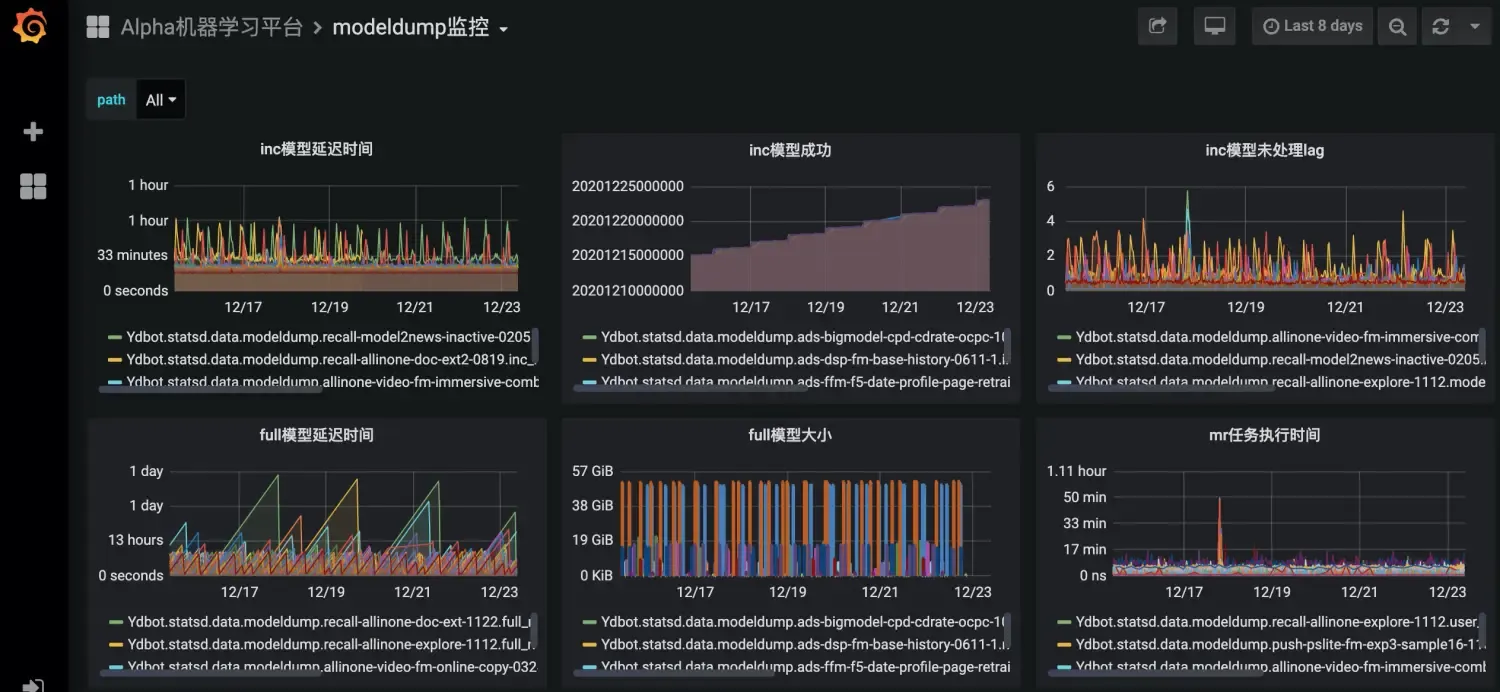
Task: Open the Last 8 days time picker
Action: click(1312, 27)
